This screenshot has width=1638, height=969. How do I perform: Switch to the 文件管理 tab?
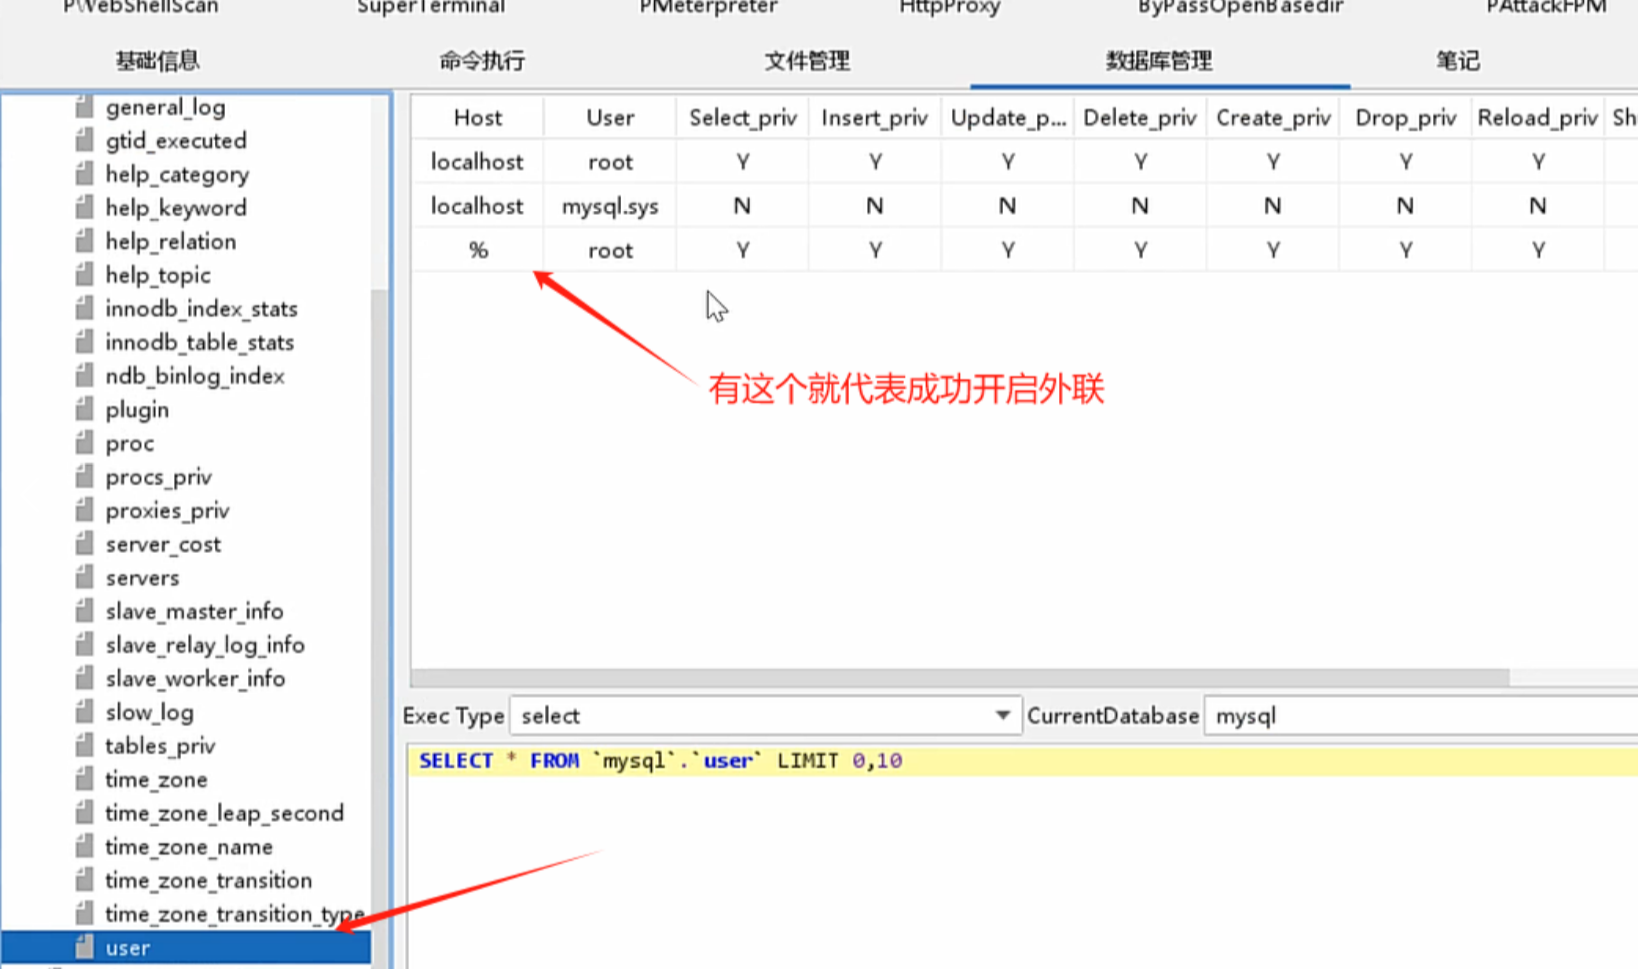point(806,60)
